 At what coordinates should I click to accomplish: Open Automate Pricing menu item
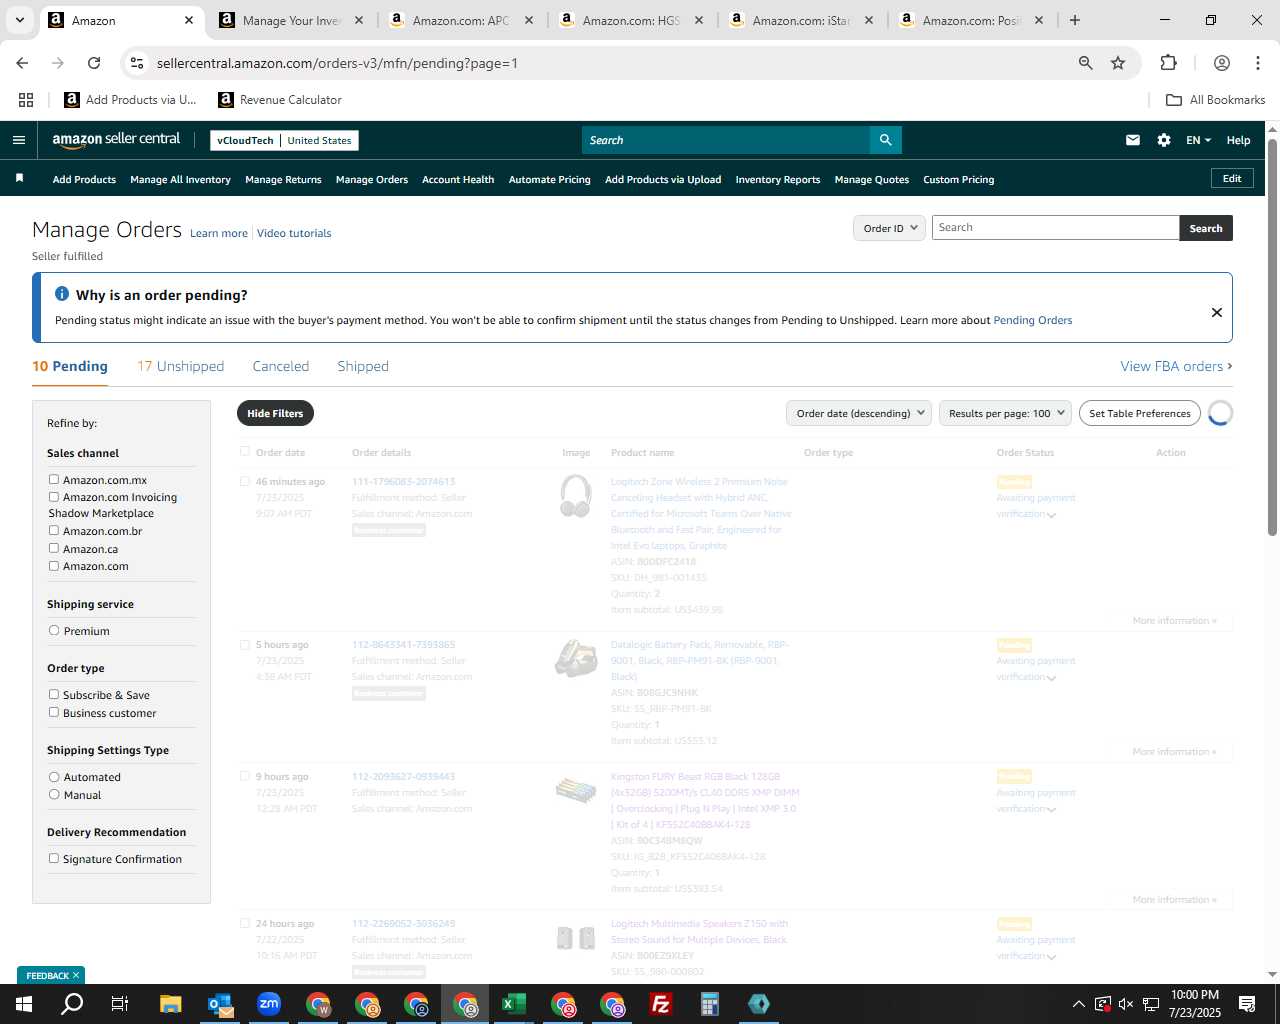pos(550,179)
